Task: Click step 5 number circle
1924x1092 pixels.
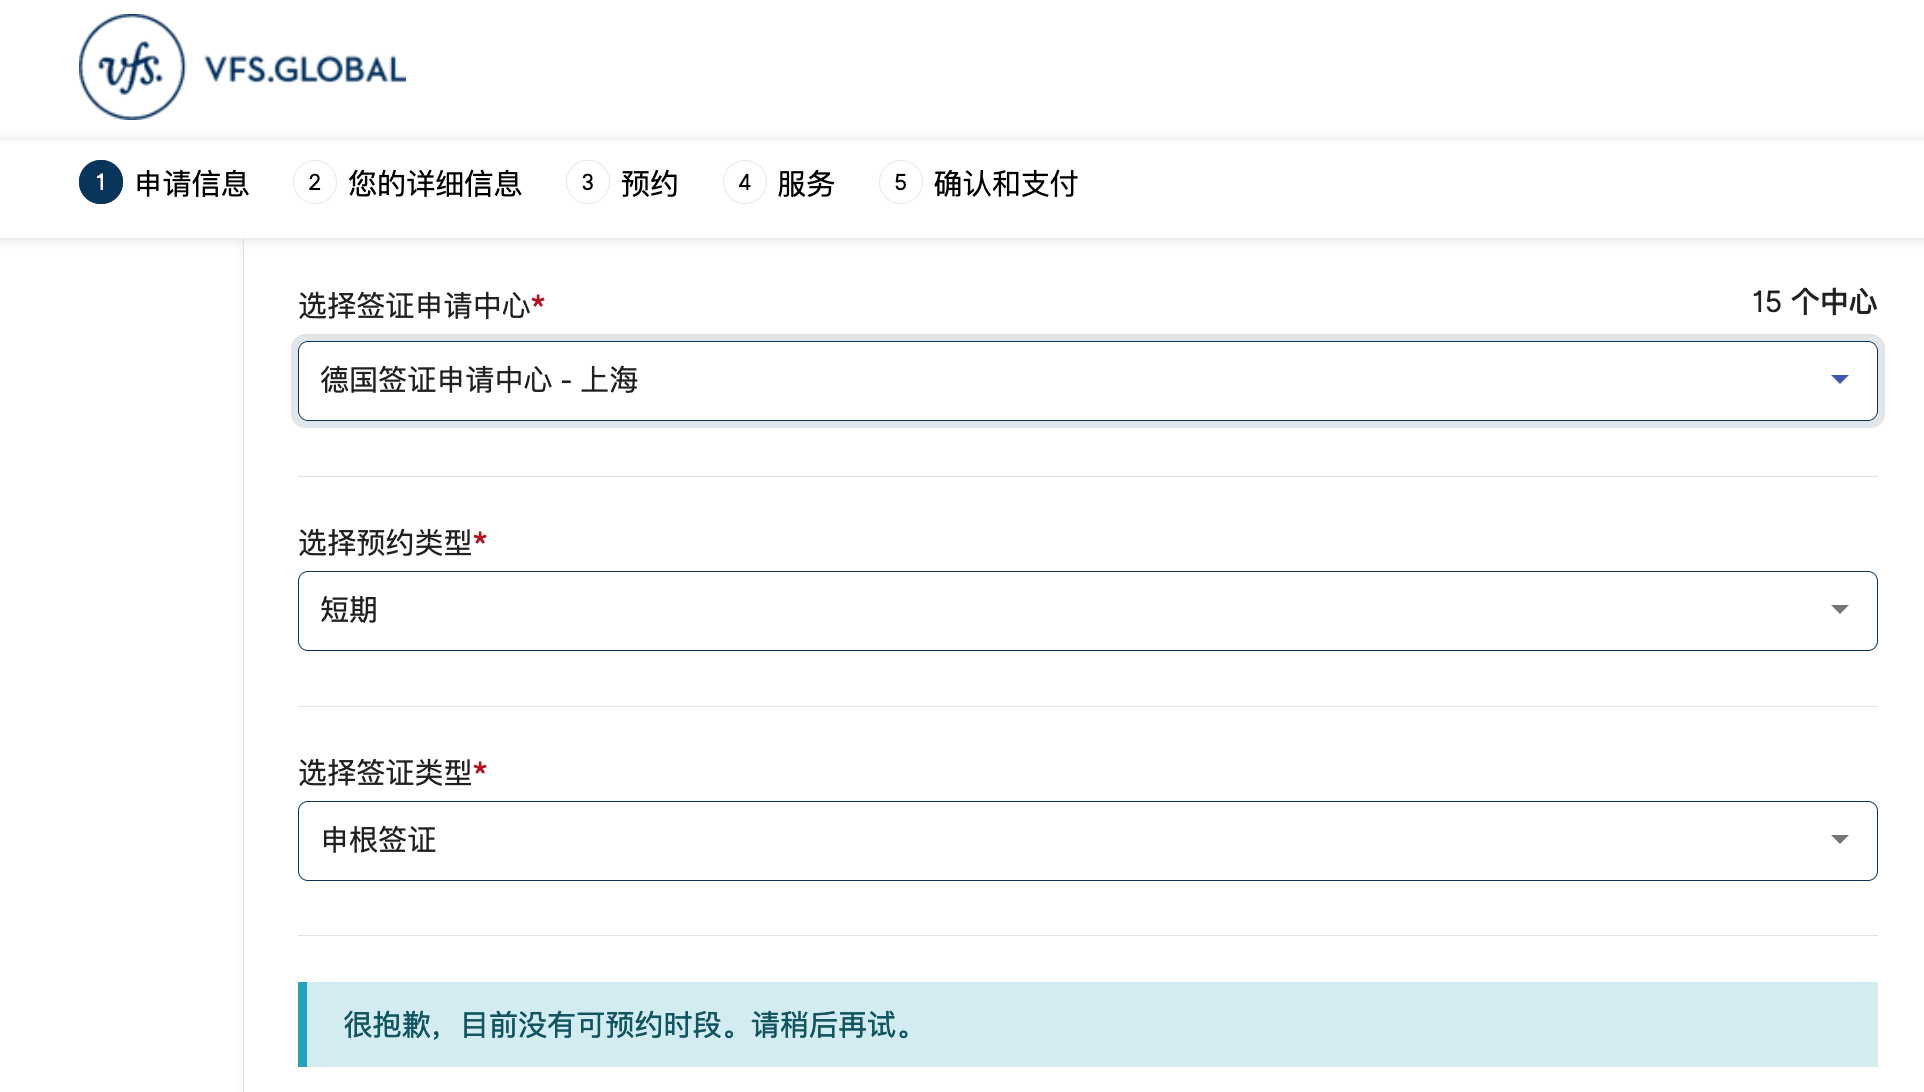Action: (x=900, y=182)
